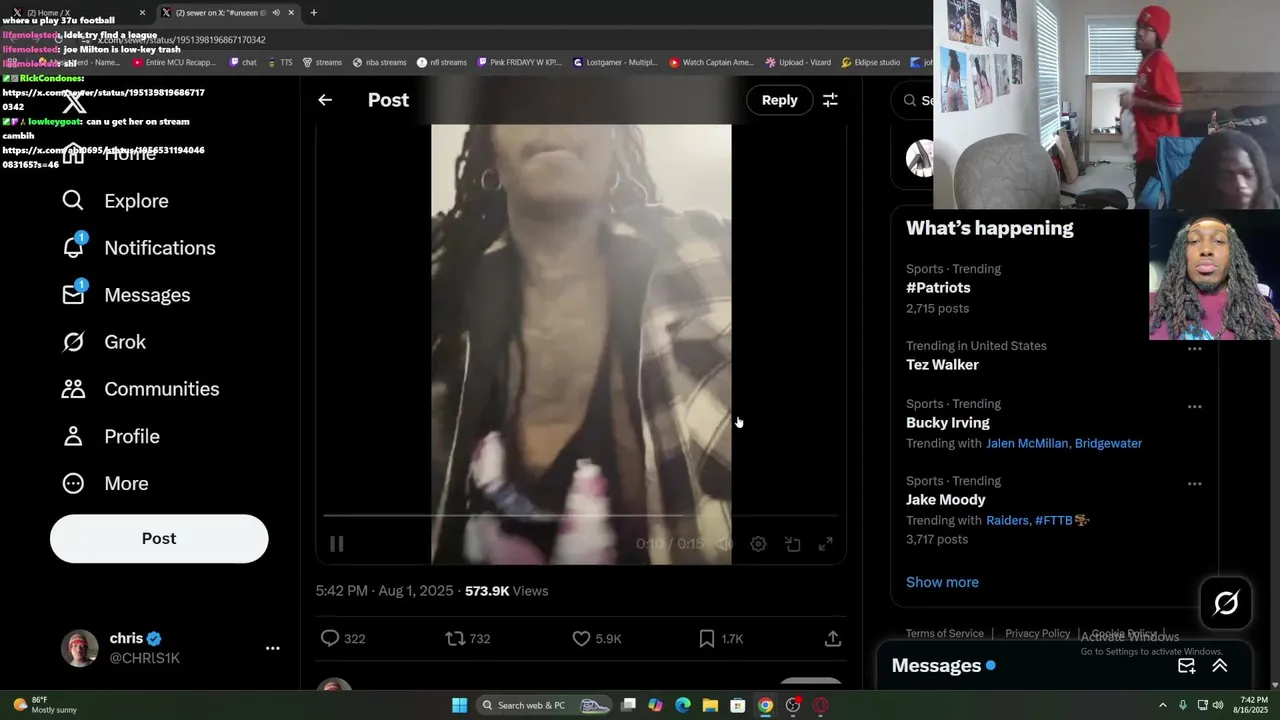The width and height of the screenshot is (1280, 720).
Task: Click the white Post compose button
Action: 159,538
